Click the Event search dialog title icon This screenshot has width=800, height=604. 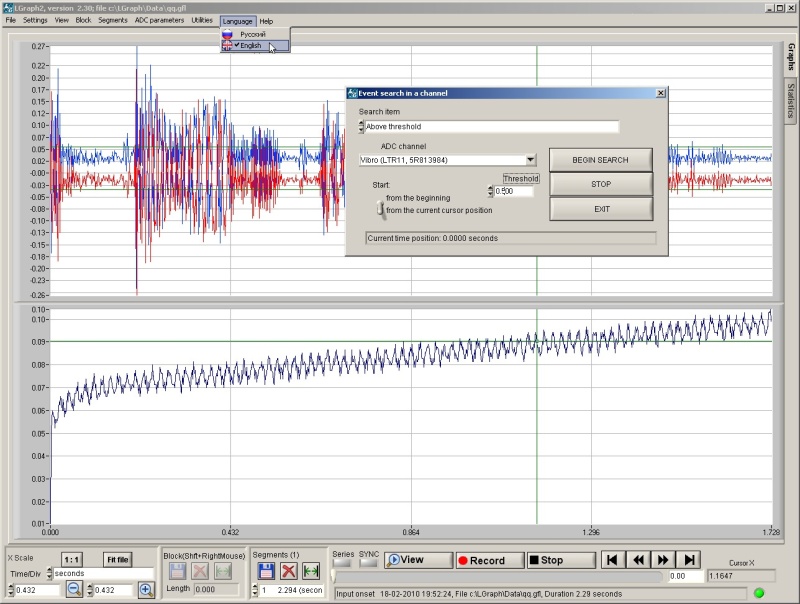click(x=352, y=93)
